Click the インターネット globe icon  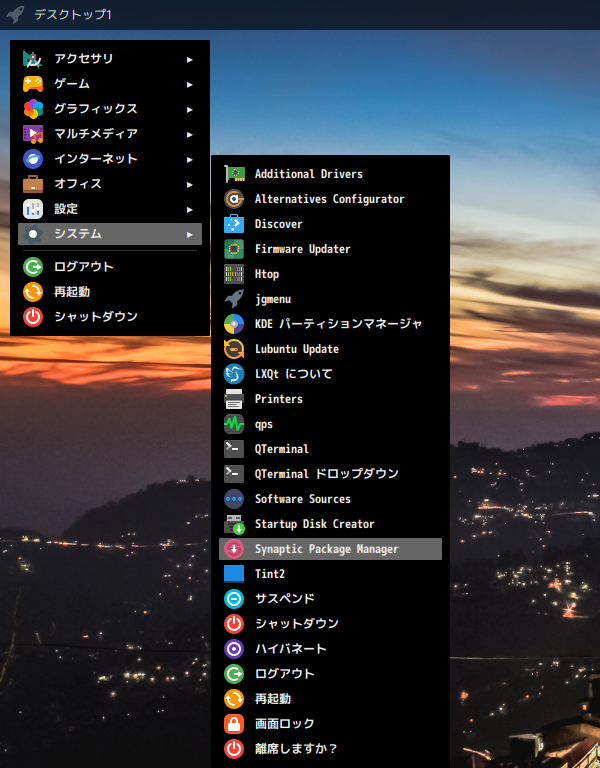coord(33,159)
